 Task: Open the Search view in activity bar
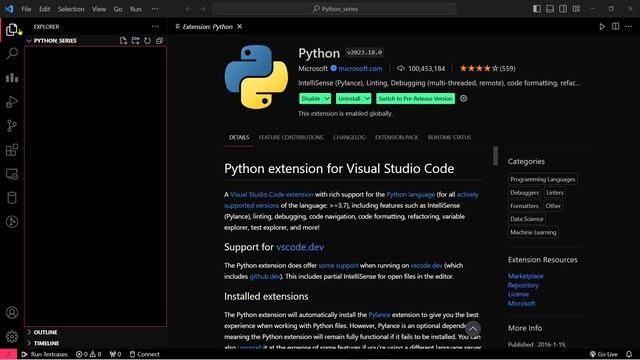[x=12, y=53]
